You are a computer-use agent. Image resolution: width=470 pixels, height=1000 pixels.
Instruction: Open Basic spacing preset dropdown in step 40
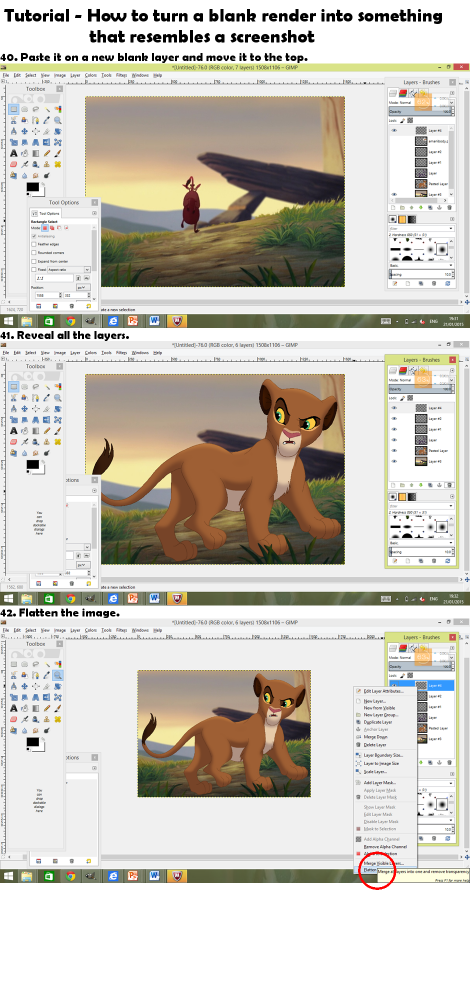[x=422, y=265]
